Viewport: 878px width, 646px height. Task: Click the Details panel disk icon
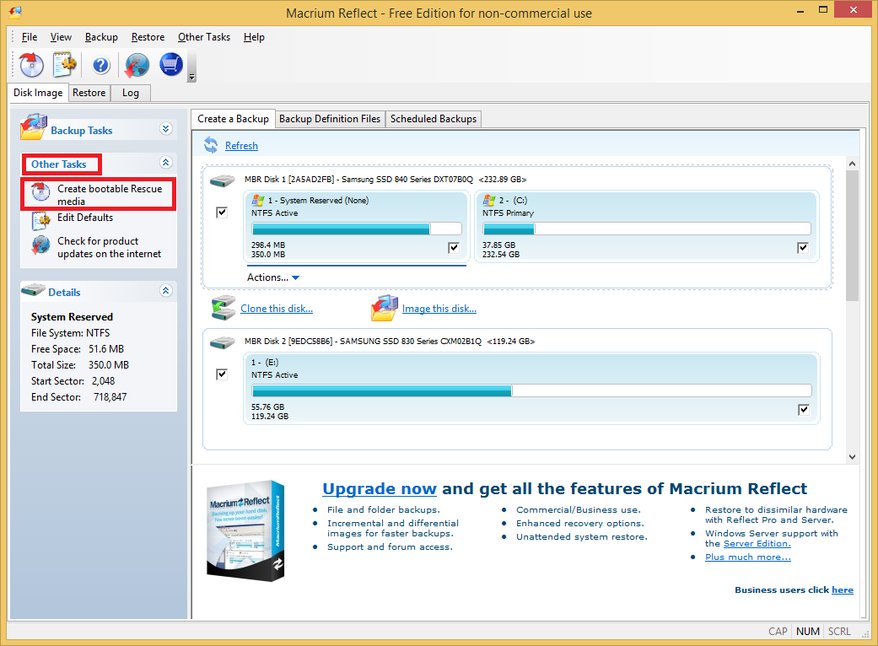(33, 289)
